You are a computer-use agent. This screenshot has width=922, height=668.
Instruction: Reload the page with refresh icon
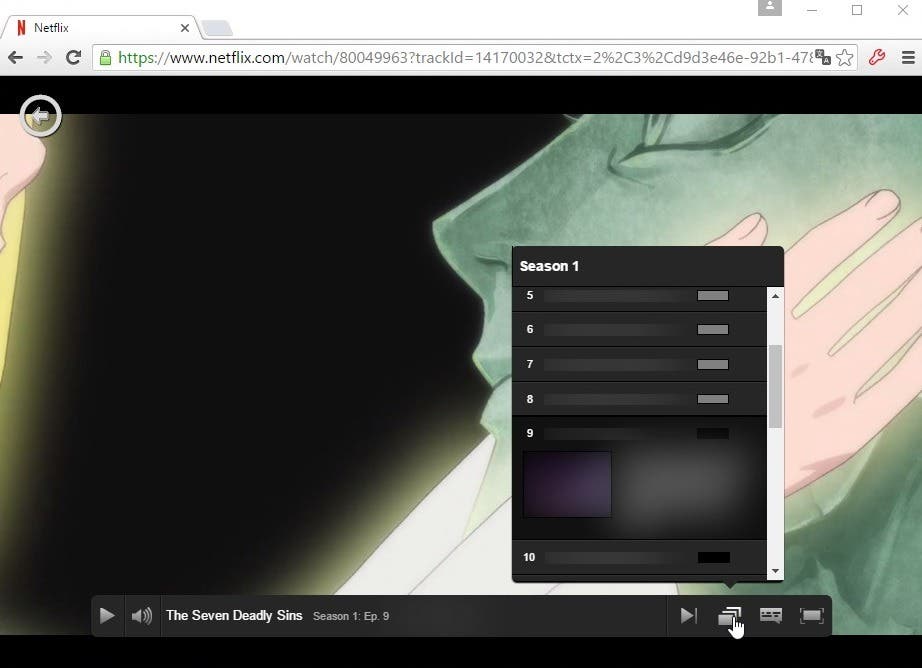(74, 57)
